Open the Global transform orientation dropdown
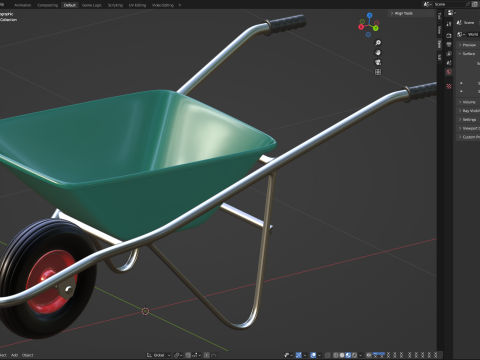The image size is (480, 360). click(159, 355)
